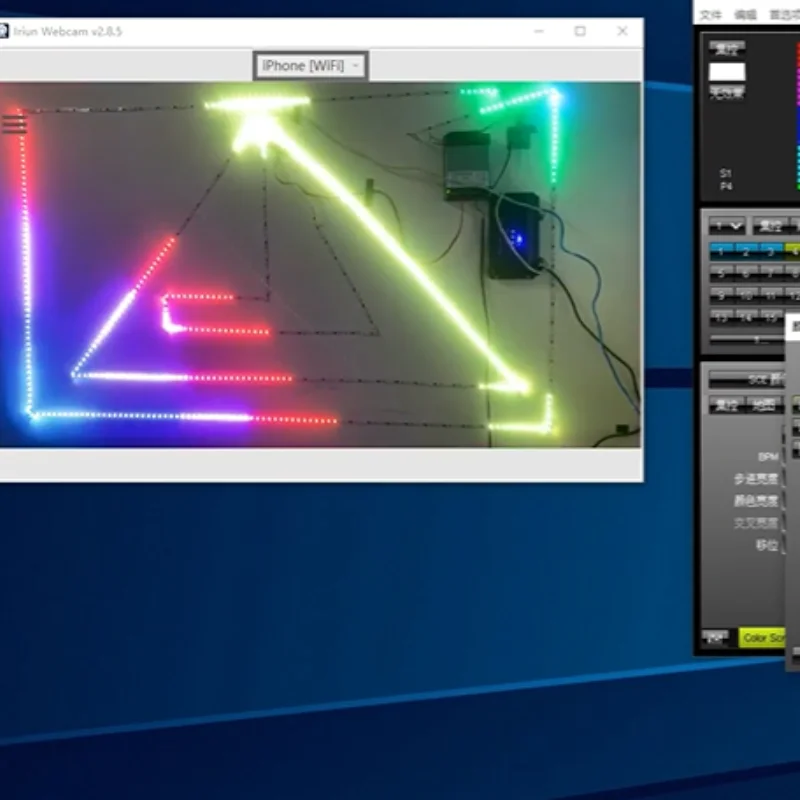The width and height of the screenshot is (800, 800).
Task: Click the S1 label in the preview panel
Action: tap(726, 173)
